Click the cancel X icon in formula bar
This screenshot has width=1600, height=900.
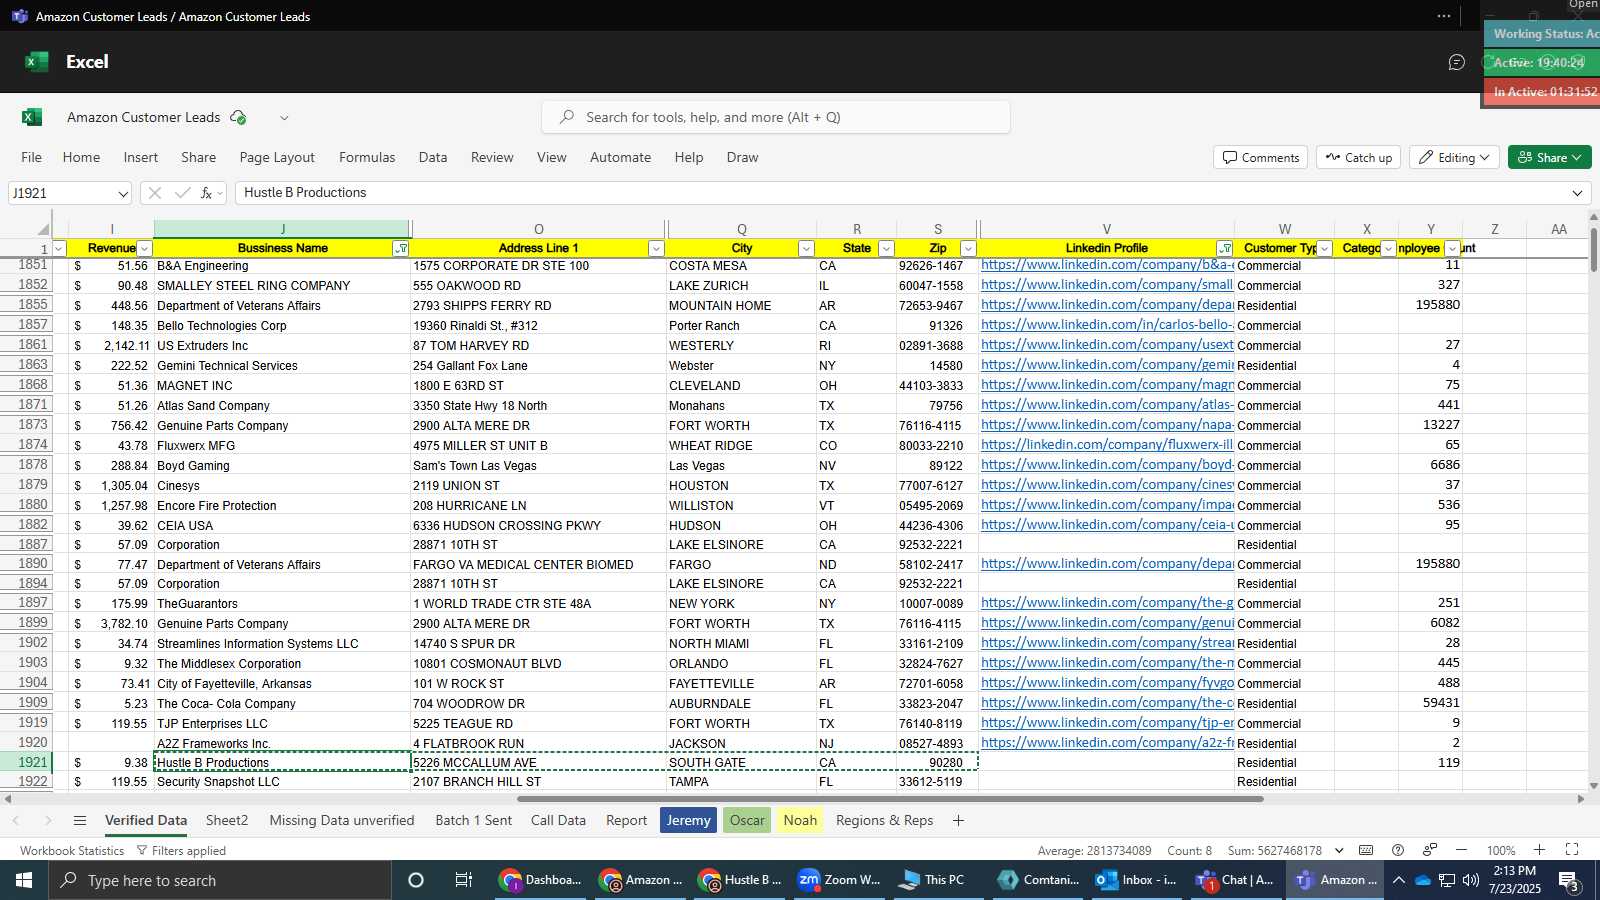[x=154, y=193]
